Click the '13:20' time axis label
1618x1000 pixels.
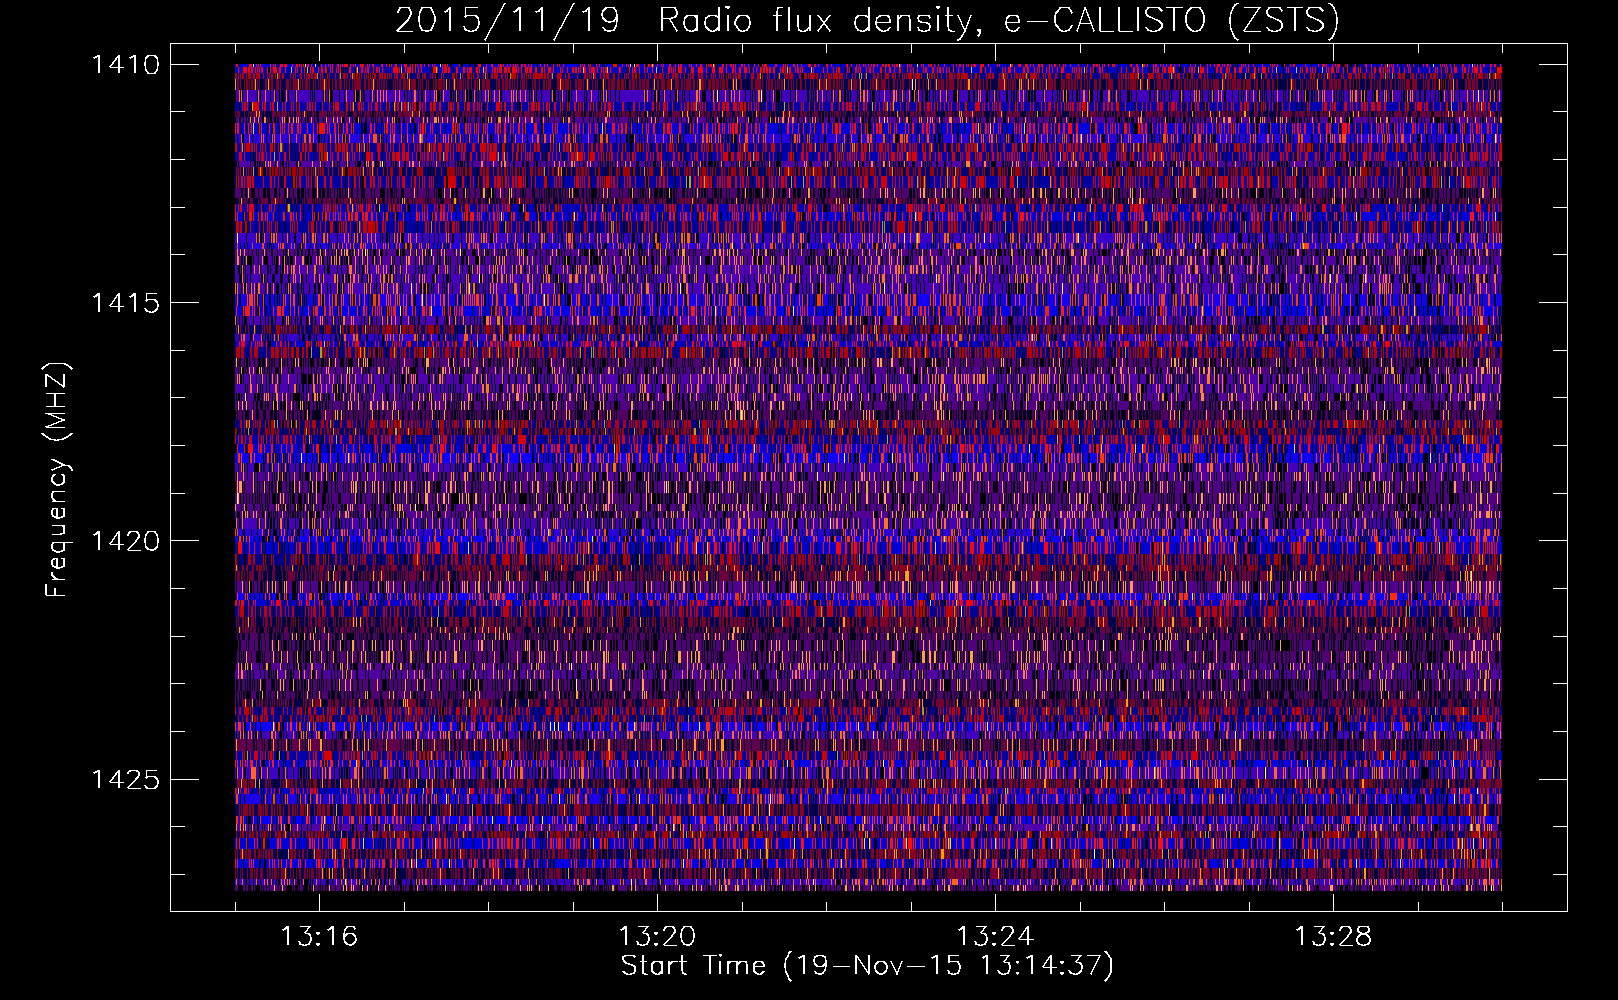(657, 937)
